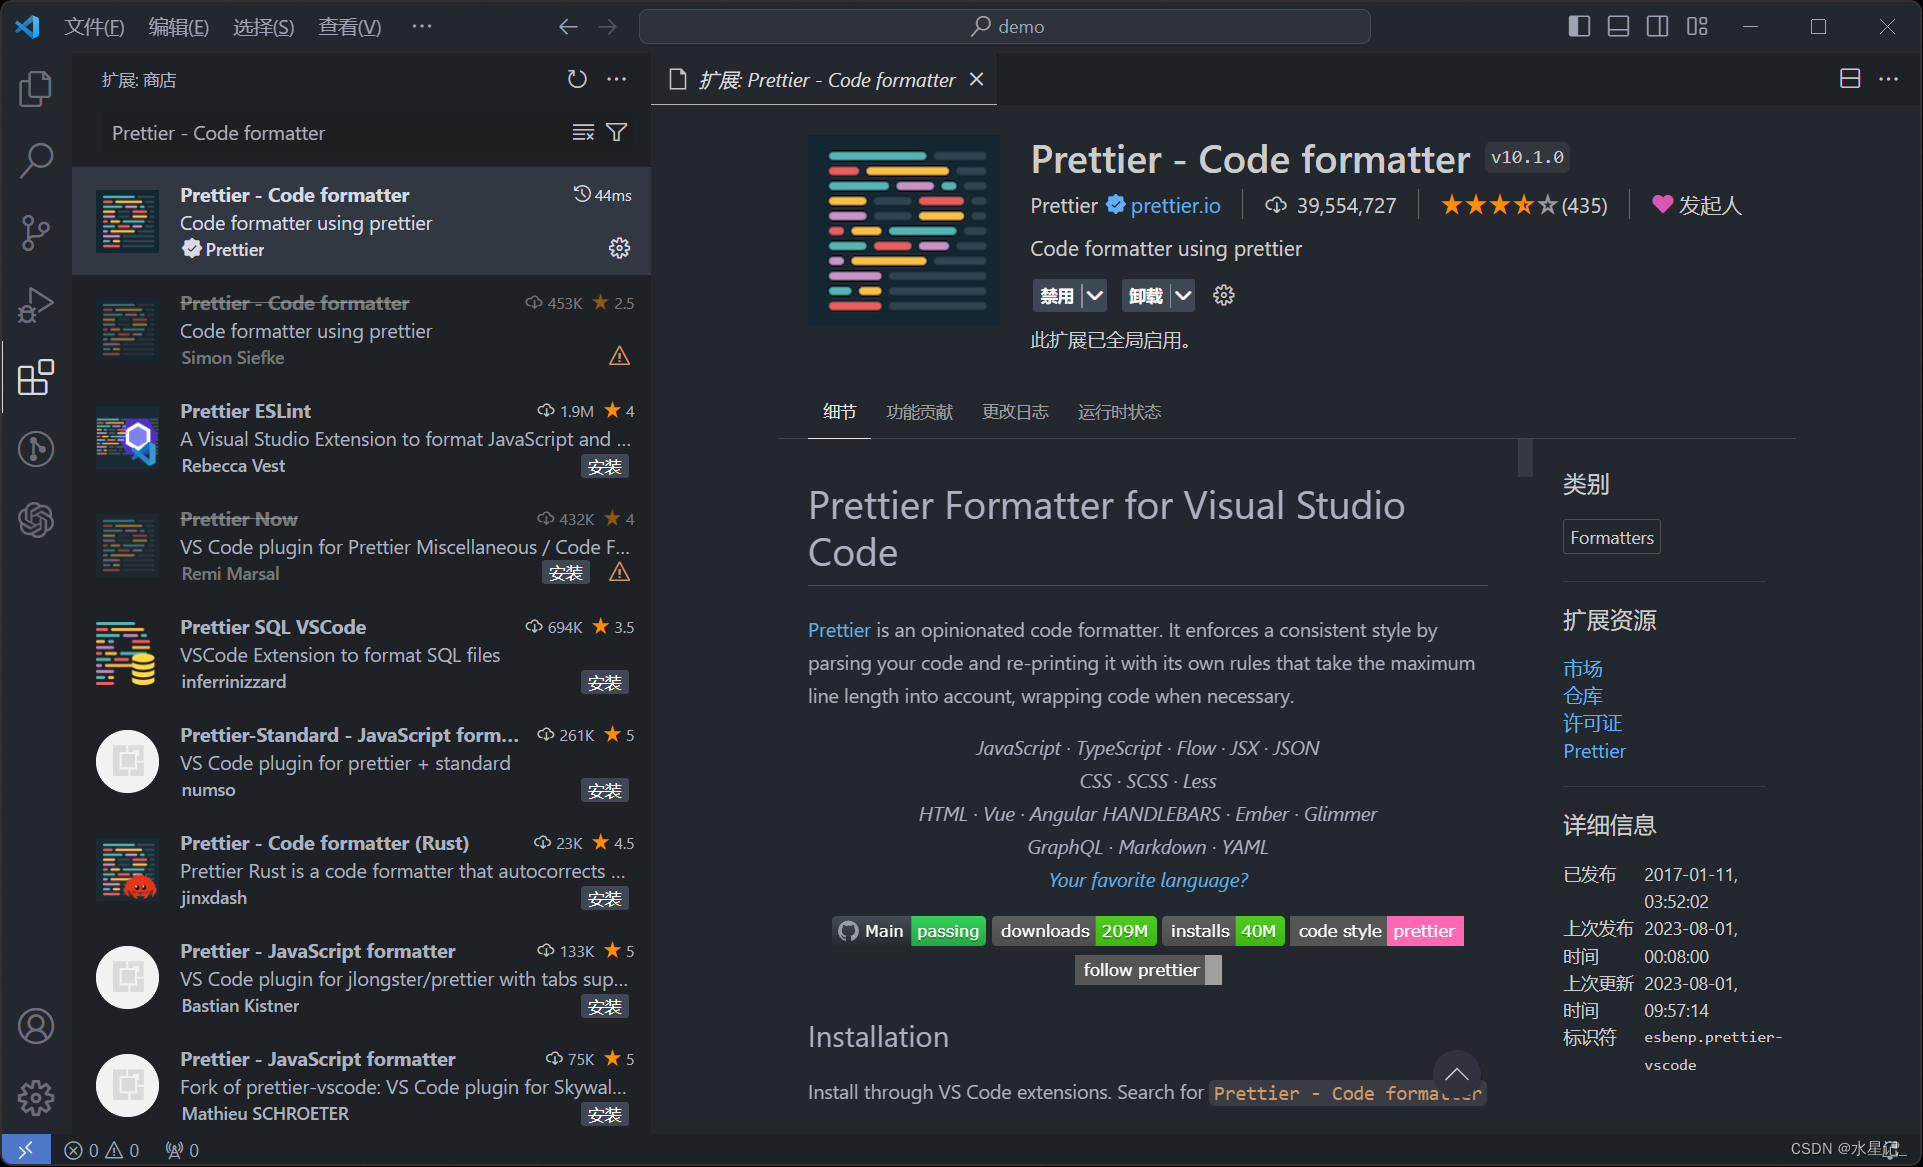Viewport: 1923px width, 1167px height.
Task: Open the 查看(V) menu
Action: pos(349,27)
